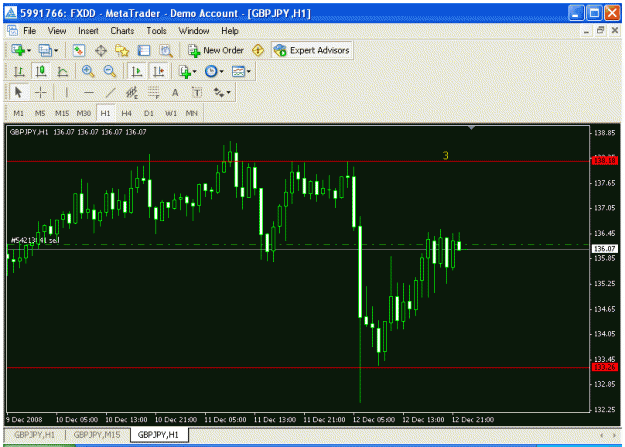Select the cursor arrow tool

coord(18,93)
